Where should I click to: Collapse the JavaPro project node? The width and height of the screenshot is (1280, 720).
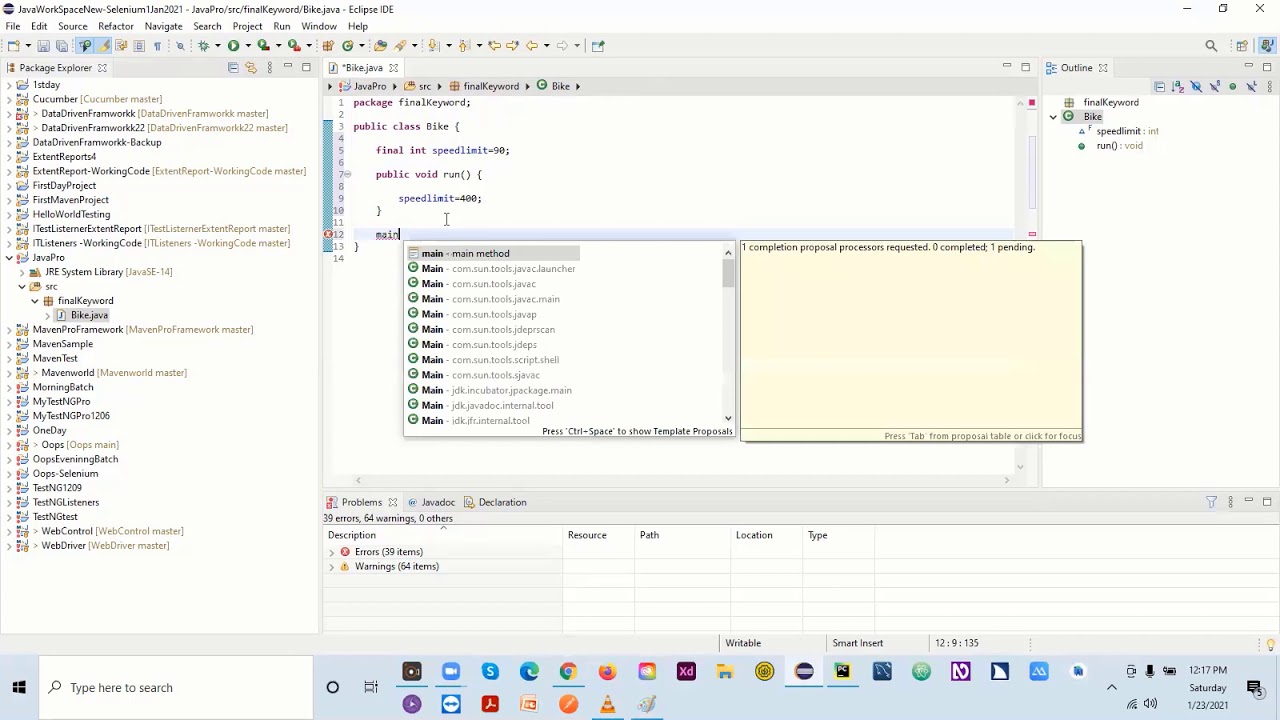(x=9, y=258)
